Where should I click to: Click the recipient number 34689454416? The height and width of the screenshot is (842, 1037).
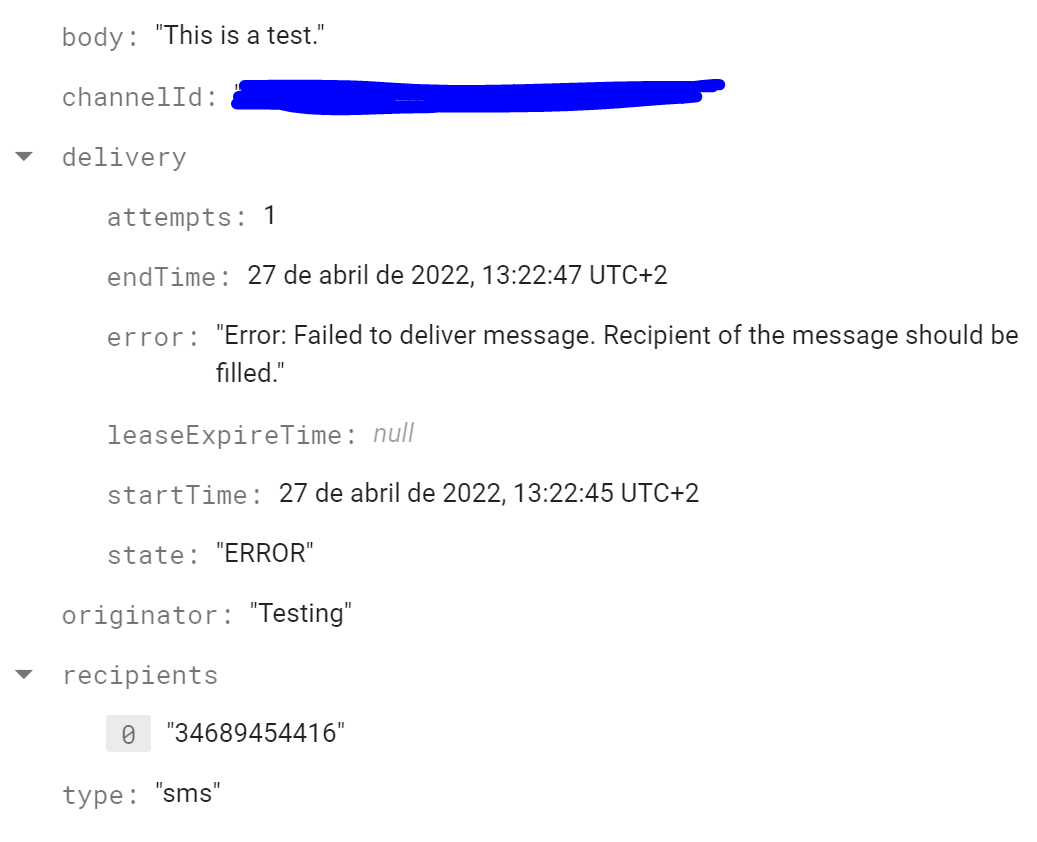tap(255, 734)
